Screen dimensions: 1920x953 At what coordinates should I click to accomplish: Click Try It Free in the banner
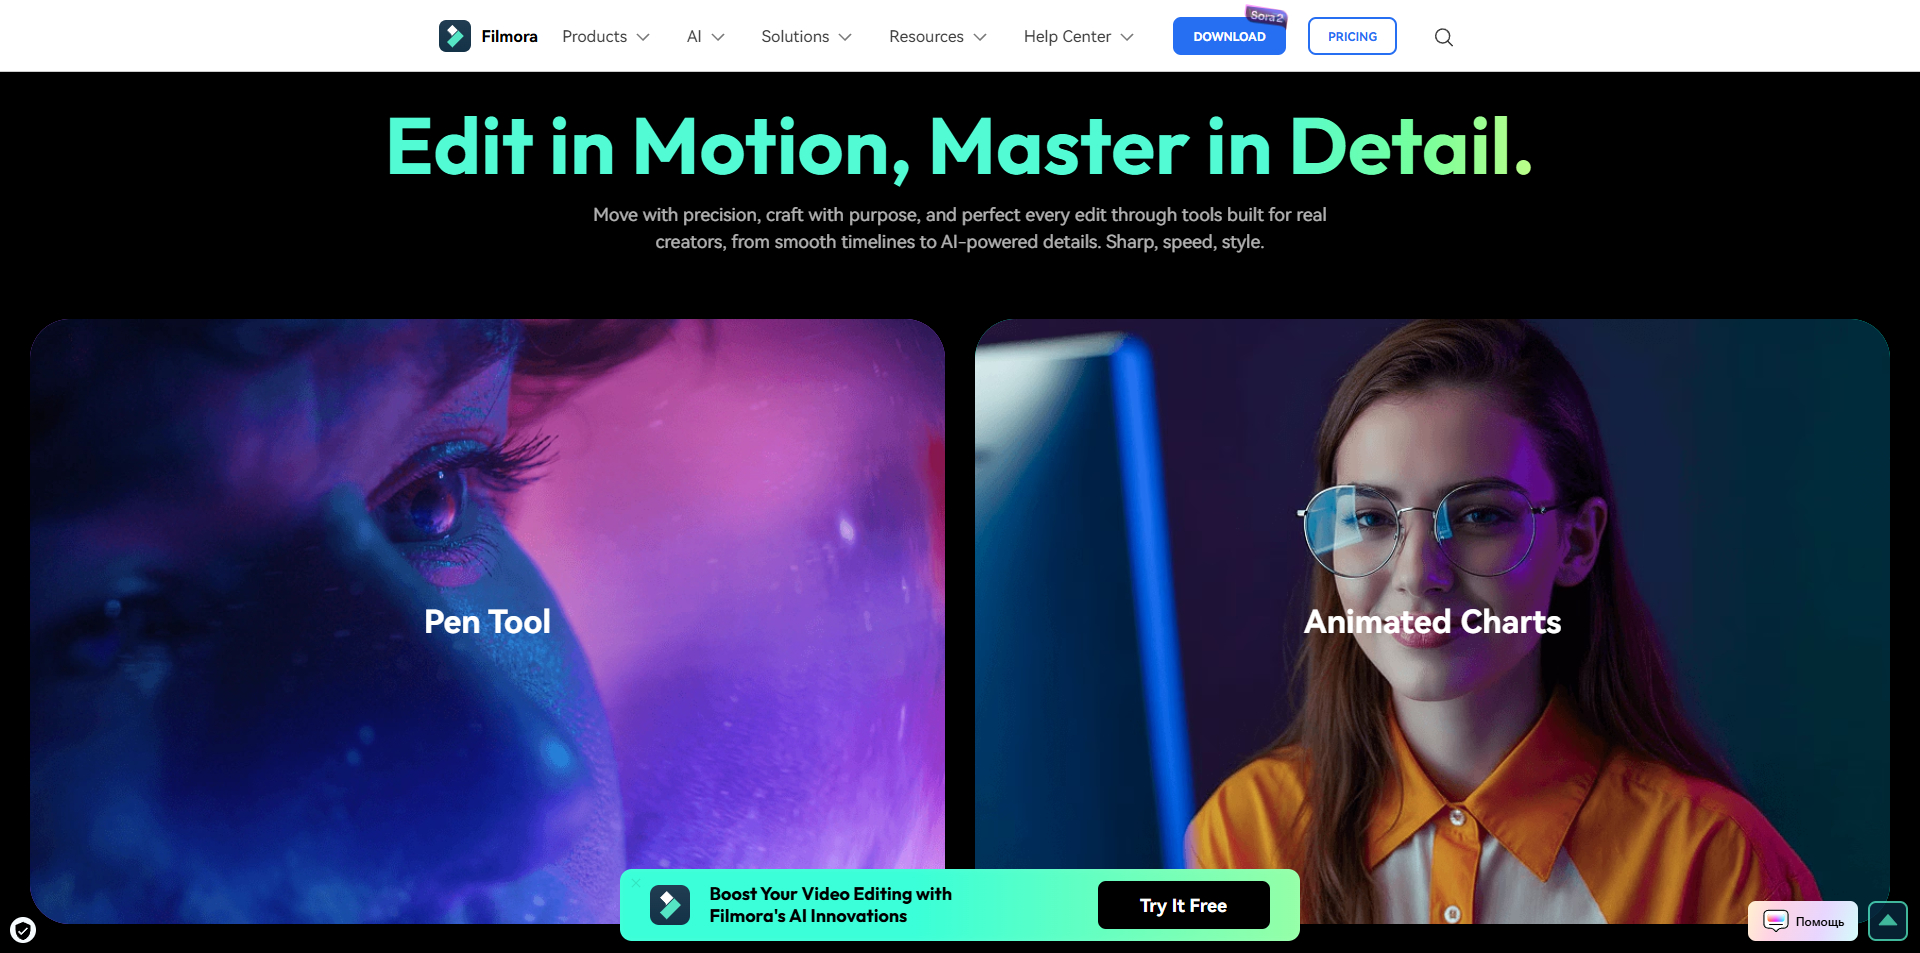point(1183,905)
